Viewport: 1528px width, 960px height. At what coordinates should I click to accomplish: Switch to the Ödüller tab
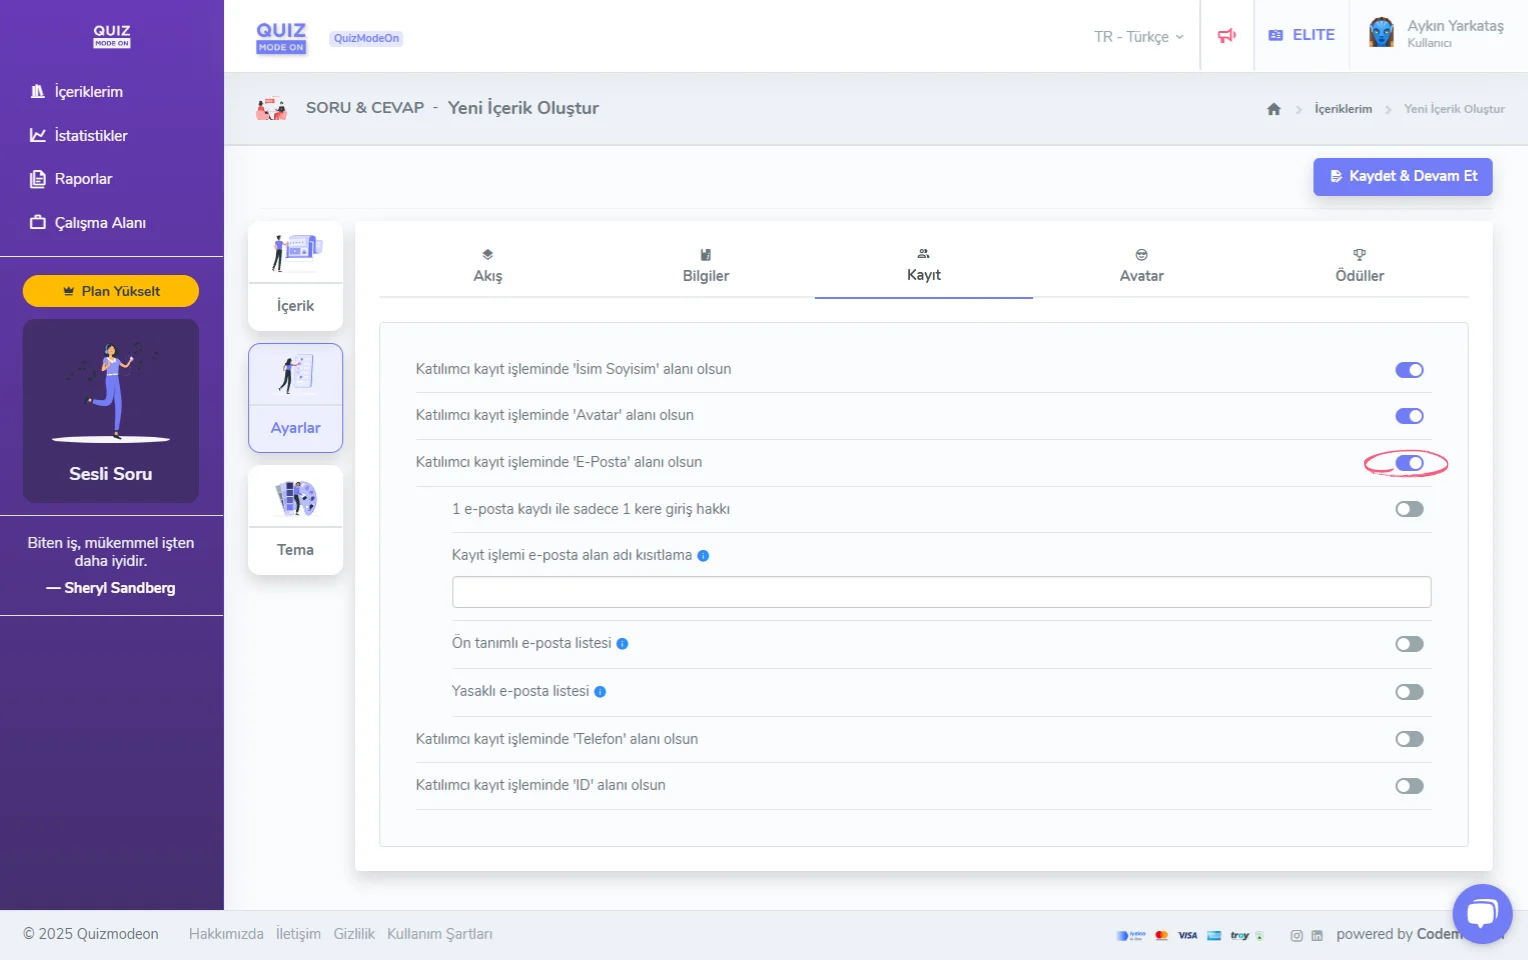coord(1359,266)
